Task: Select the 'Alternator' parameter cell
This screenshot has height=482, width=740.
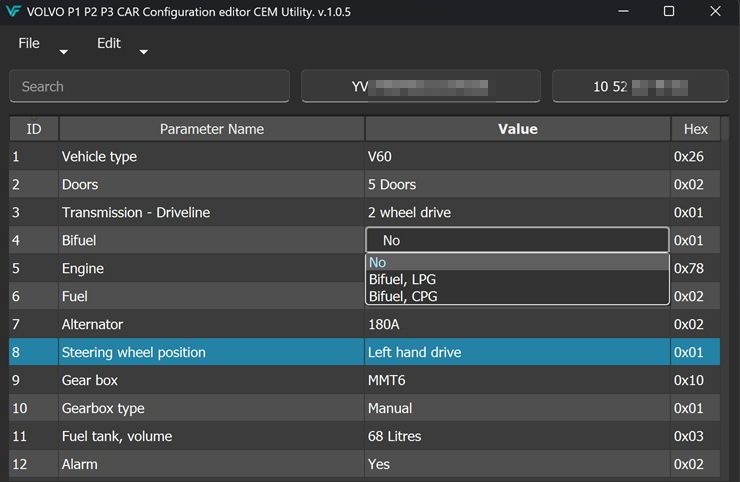Action: pyautogui.click(x=211, y=324)
